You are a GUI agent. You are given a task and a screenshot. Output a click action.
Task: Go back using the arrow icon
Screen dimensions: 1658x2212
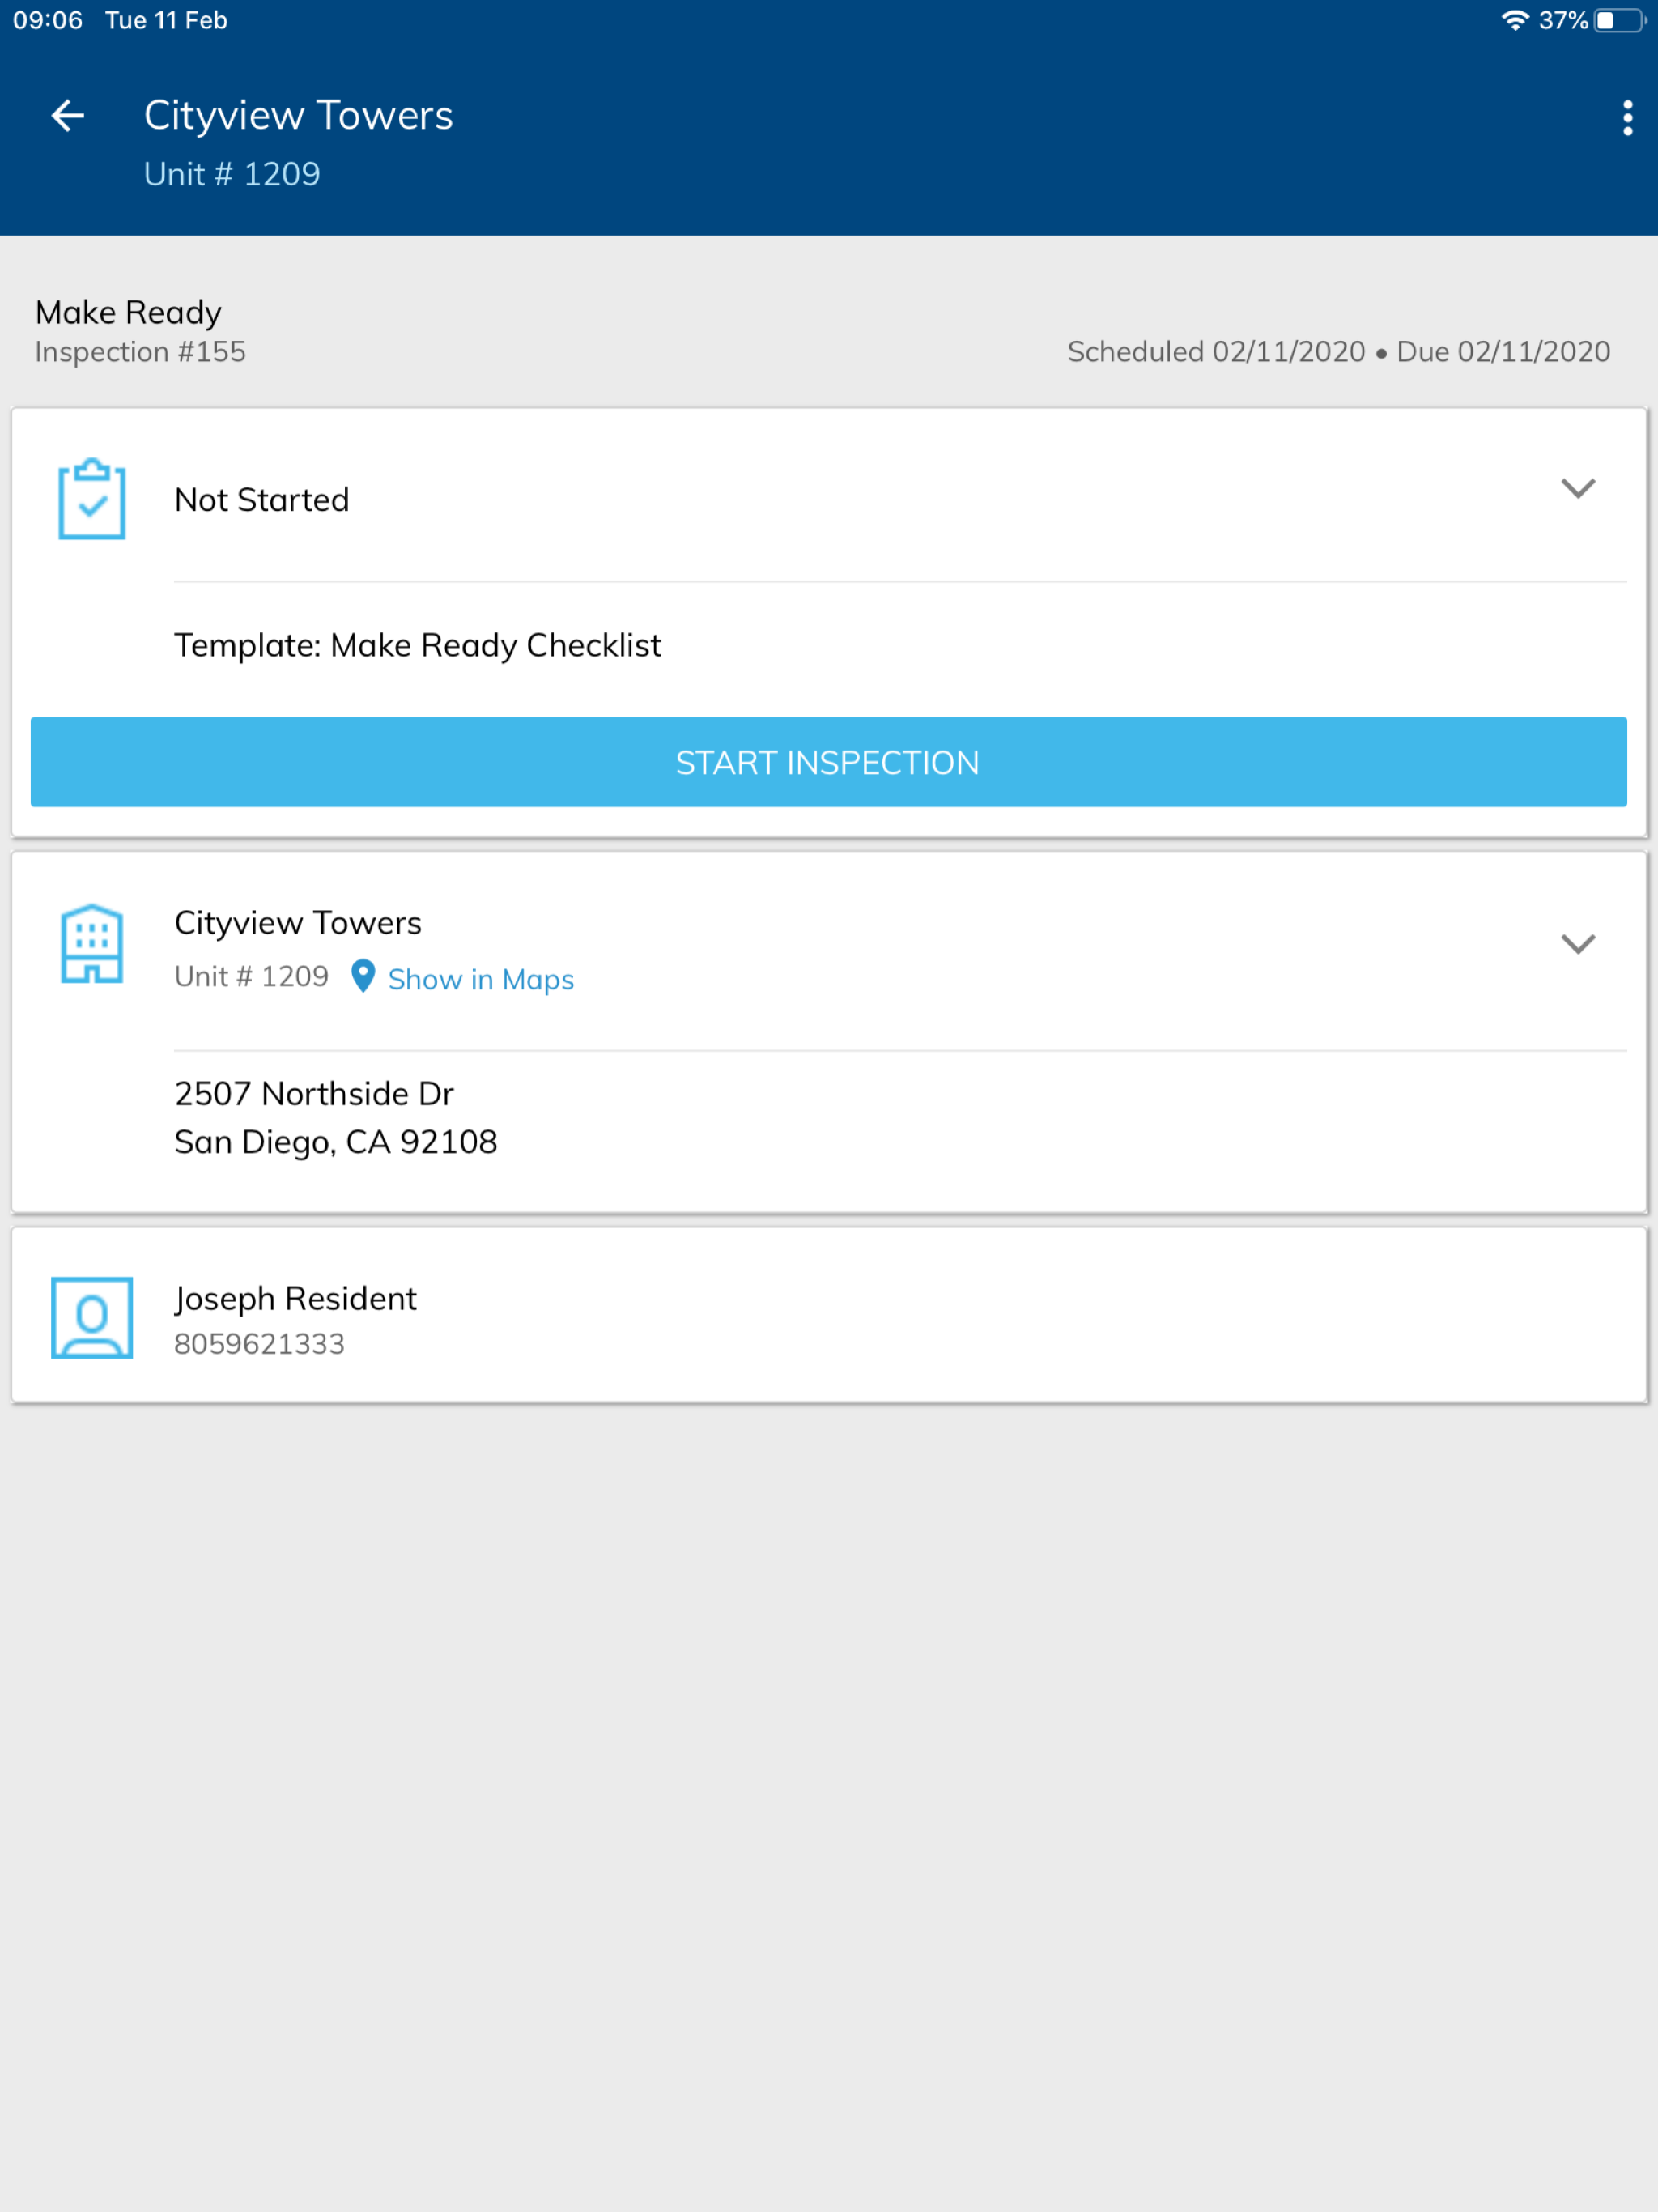[x=68, y=116]
